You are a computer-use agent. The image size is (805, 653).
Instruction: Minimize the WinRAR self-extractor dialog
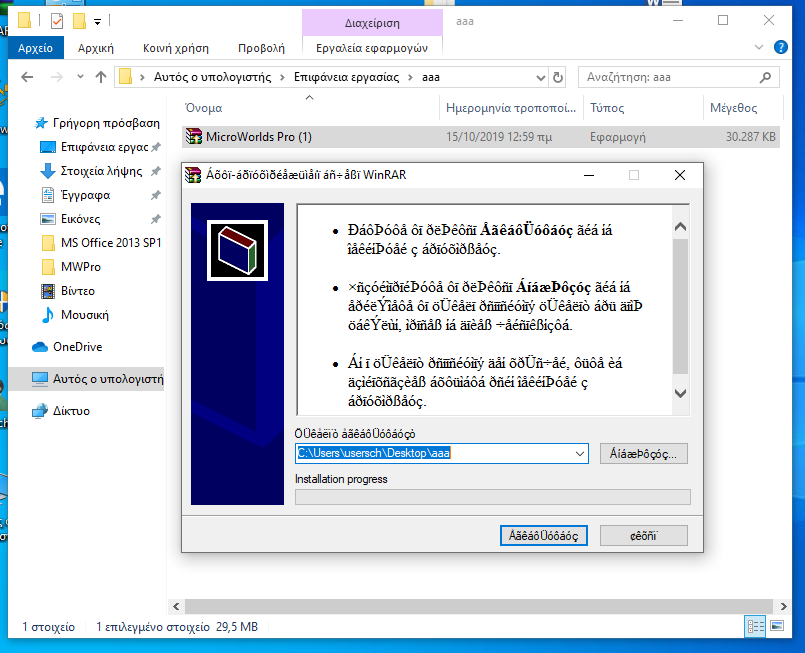tap(589, 176)
